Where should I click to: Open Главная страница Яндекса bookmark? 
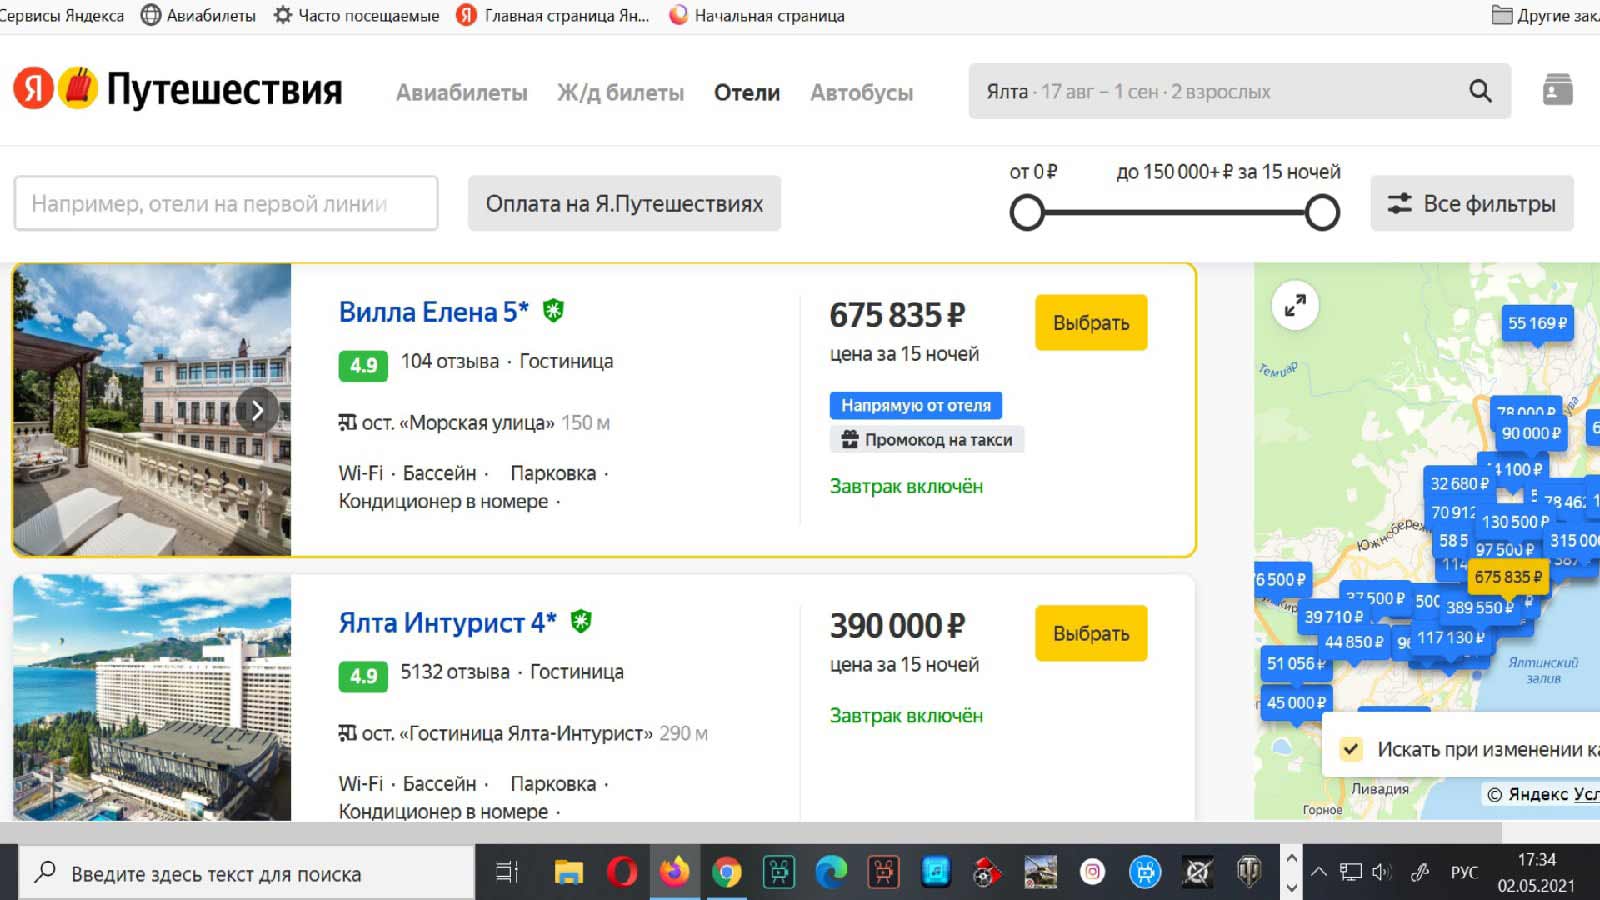(x=553, y=16)
